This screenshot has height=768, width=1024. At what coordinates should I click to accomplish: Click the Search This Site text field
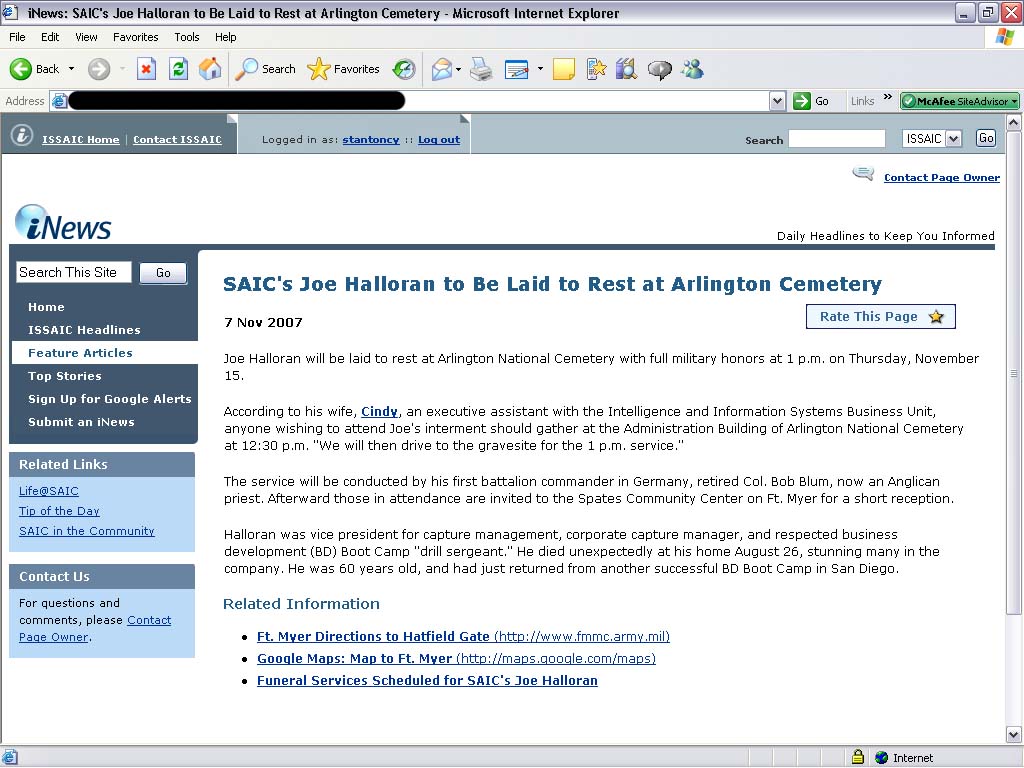(x=74, y=272)
